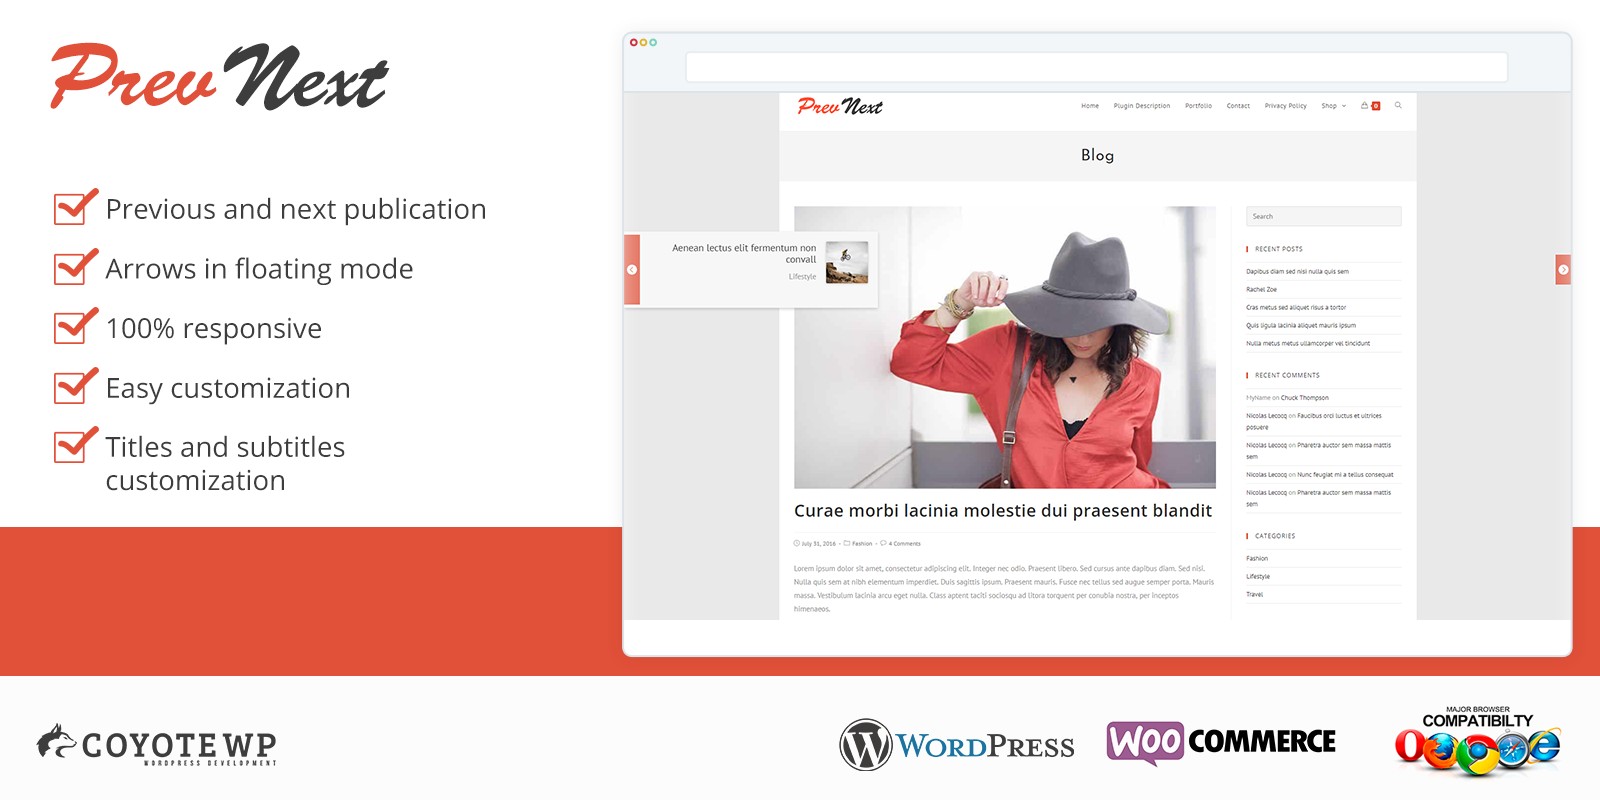Click checkmark beside 100% responsive
This screenshot has width=1600, height=800.
point(76,326)
